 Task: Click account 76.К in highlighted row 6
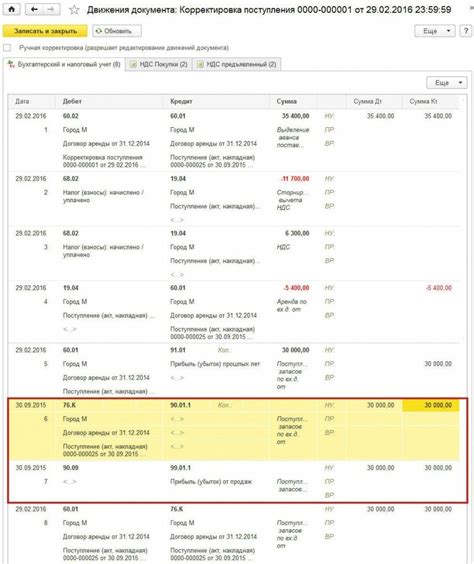point(69,405)
